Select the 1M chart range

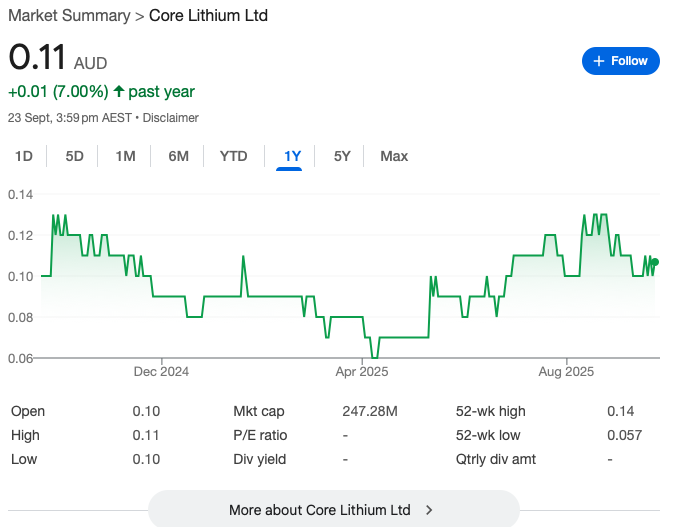coord(125,156)
